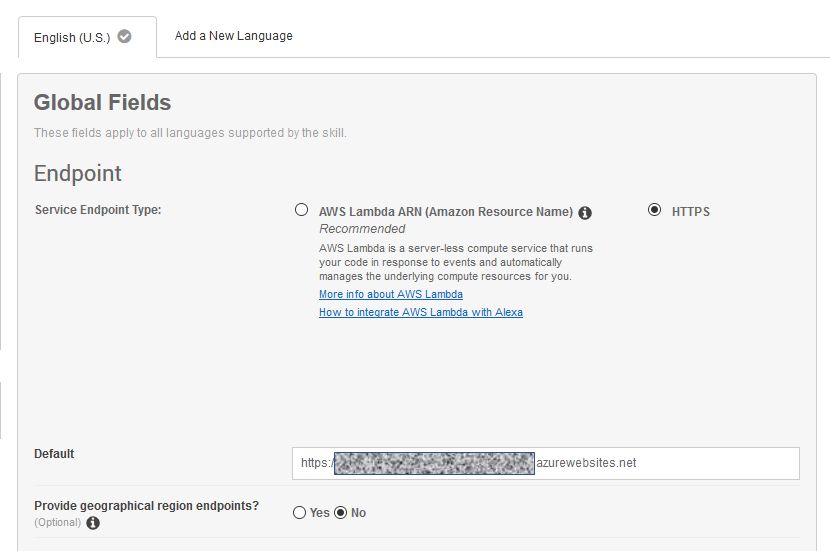Click the Default field label
Viewport: 830px width, 551px height.
(x=54, y=454)
